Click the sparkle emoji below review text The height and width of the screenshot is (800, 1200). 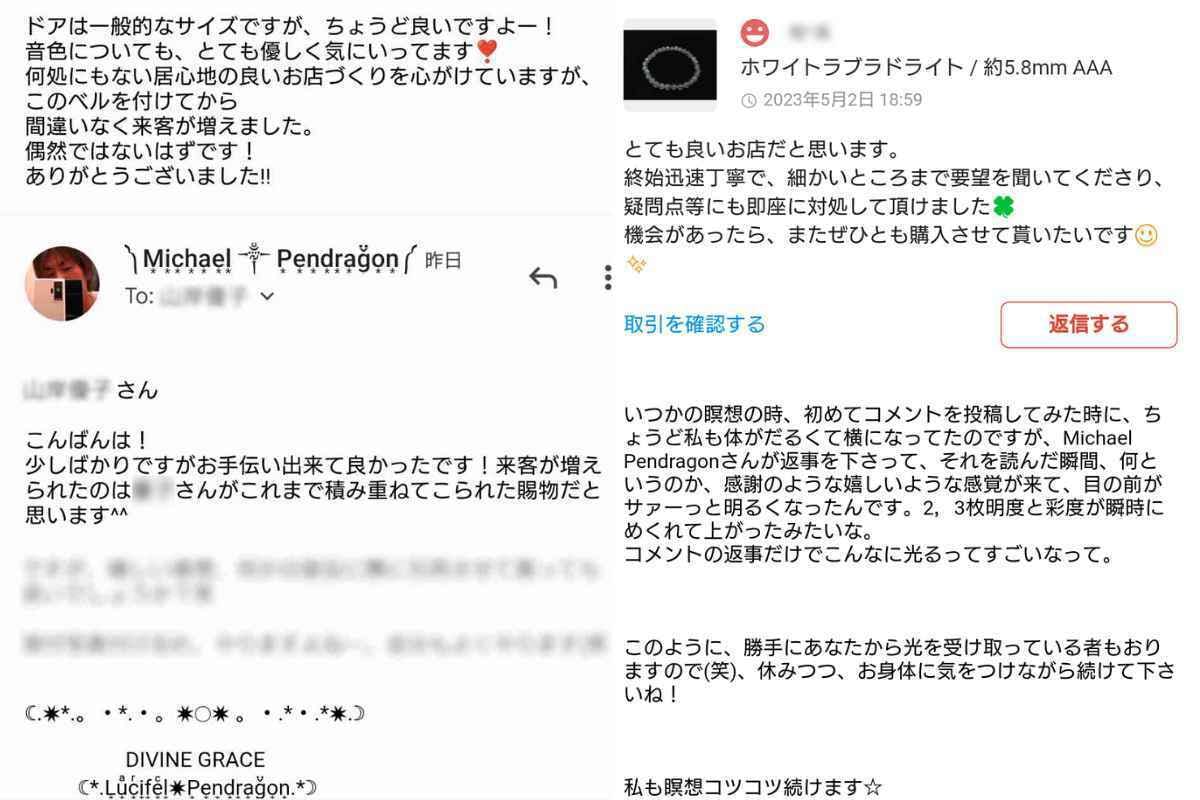point(636,265)
